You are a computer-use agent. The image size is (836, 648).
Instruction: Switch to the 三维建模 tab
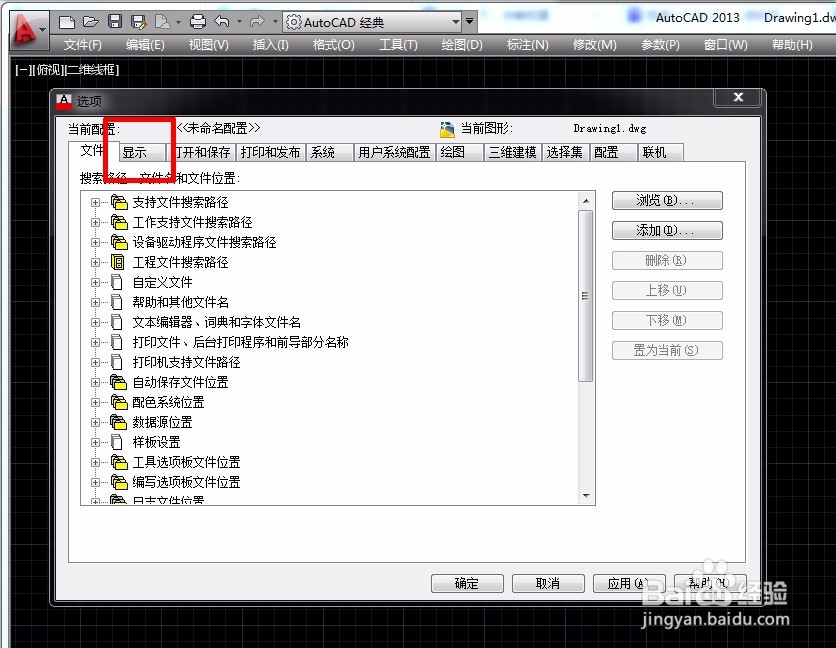[x=513, y=152]
